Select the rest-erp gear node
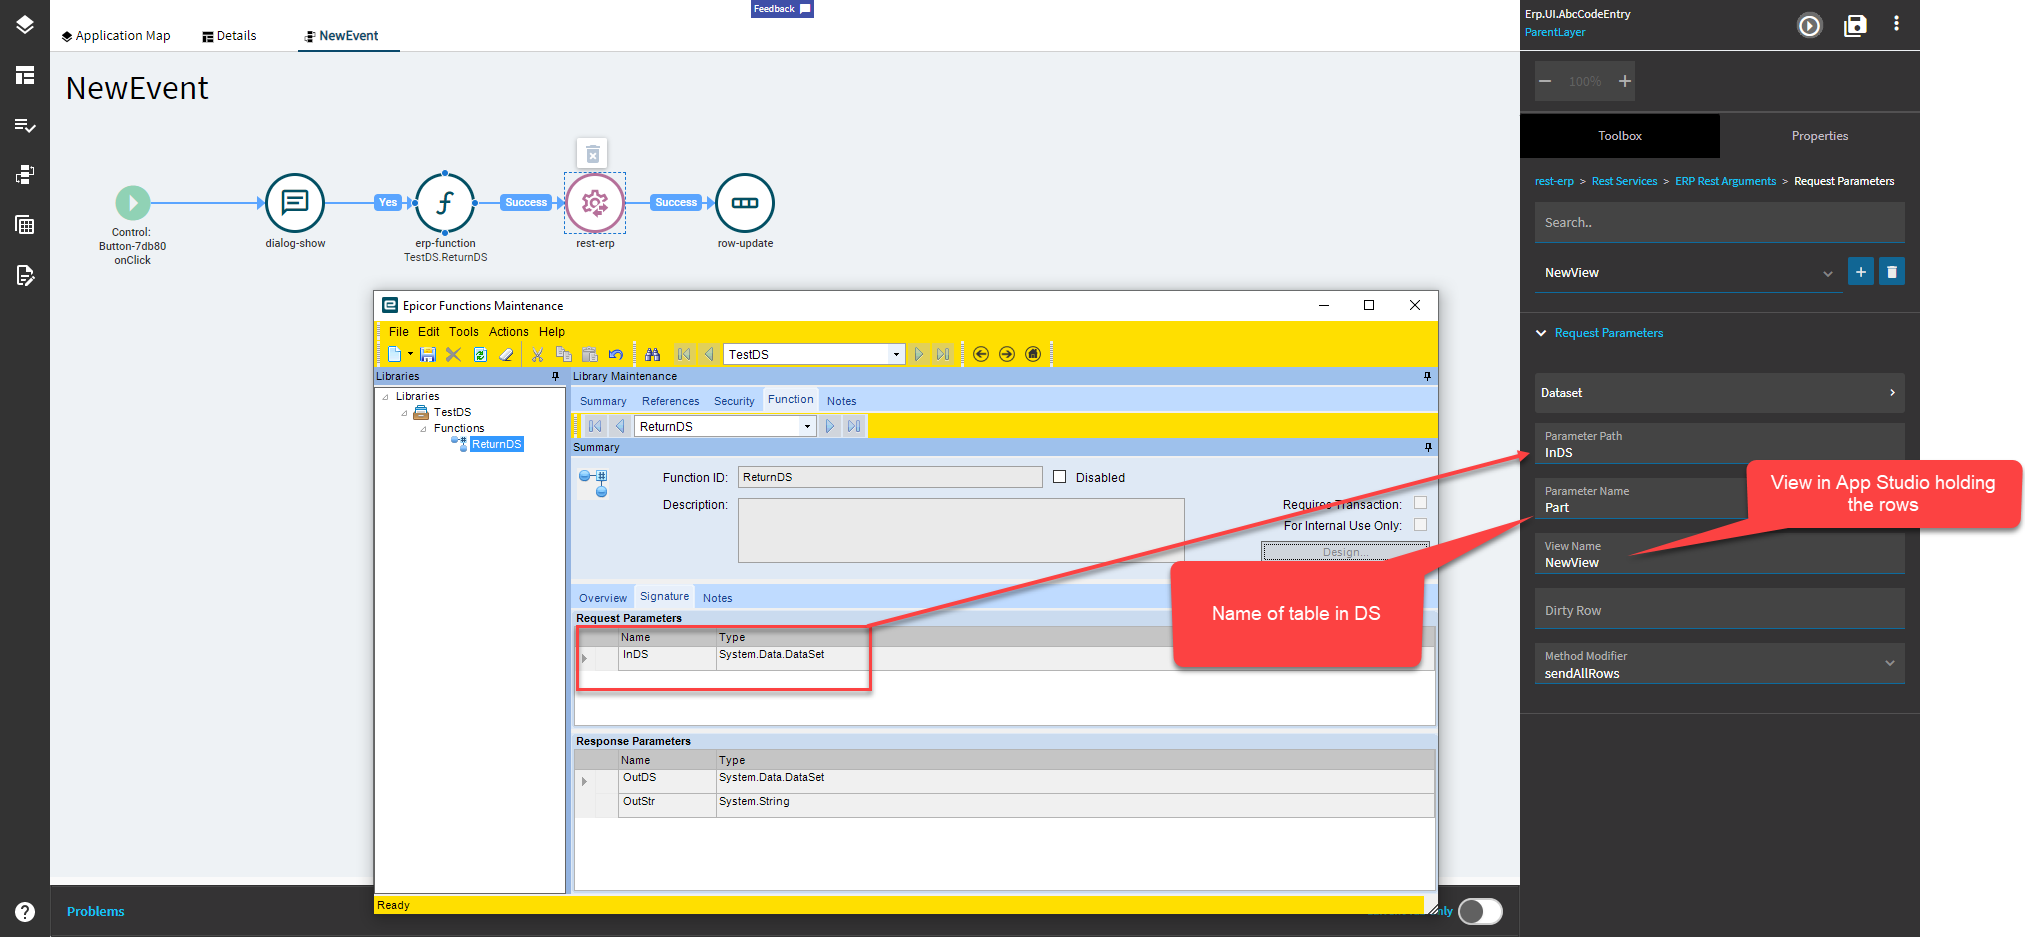Screen dimensions: 2025x937 tap(595, 203)
